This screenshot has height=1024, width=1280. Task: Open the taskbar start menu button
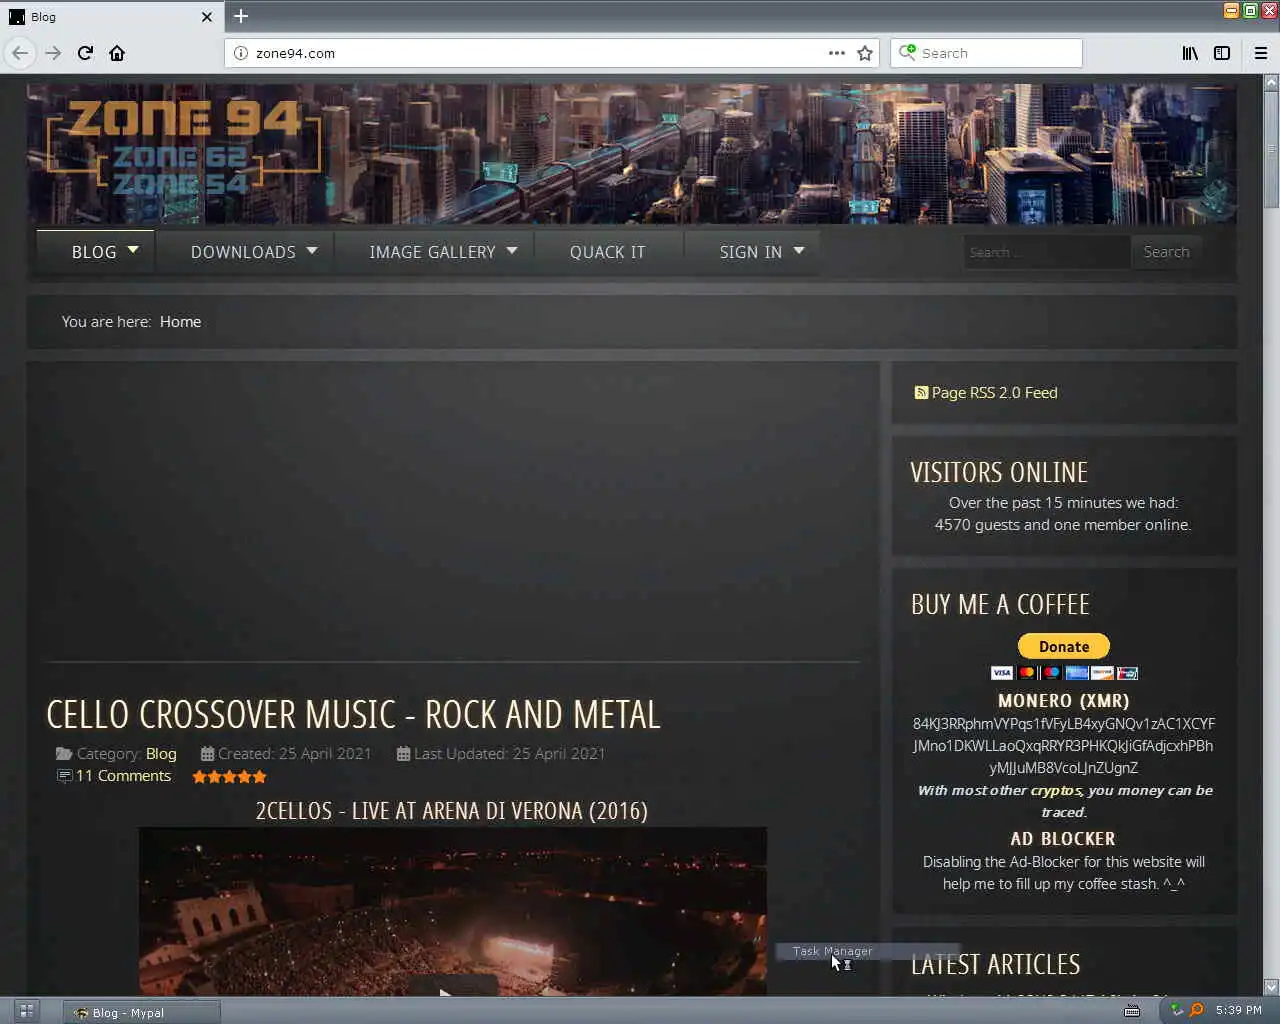tap(27, 1011)
